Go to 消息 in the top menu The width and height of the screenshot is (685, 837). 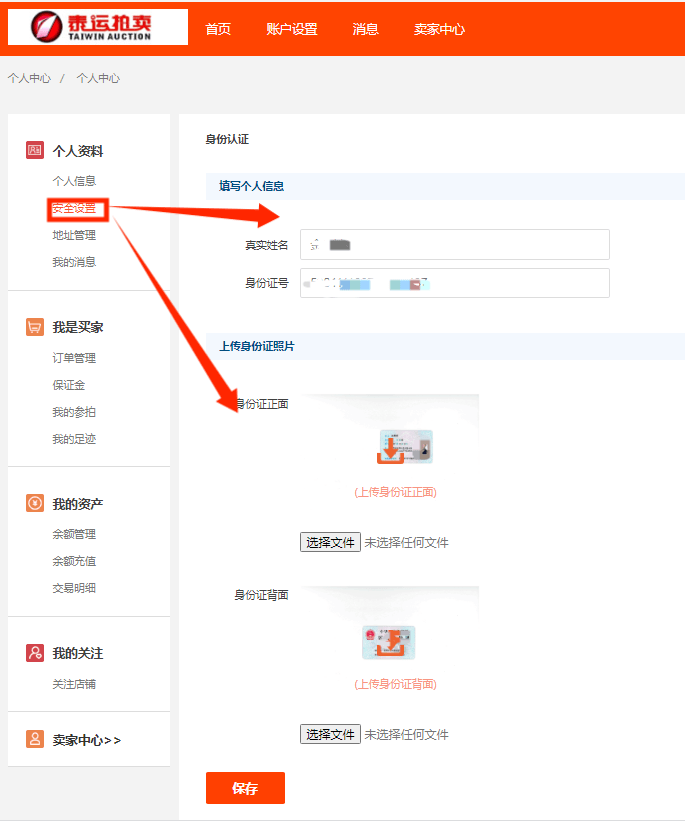pos(366,29)
